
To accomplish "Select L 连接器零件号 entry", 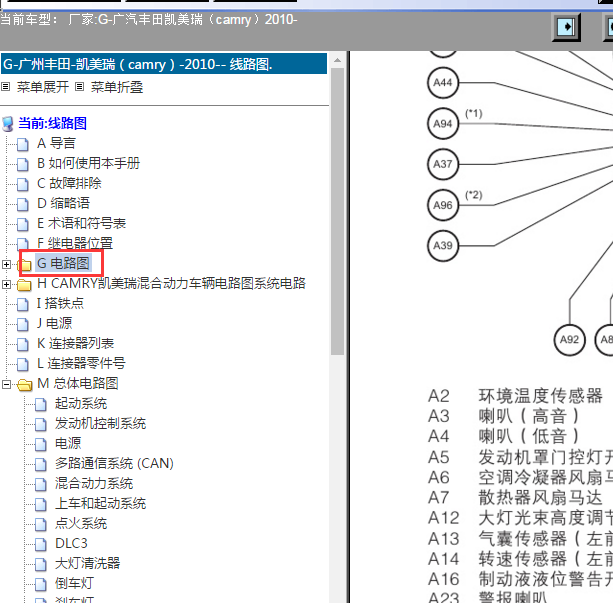I will (81, 363).
